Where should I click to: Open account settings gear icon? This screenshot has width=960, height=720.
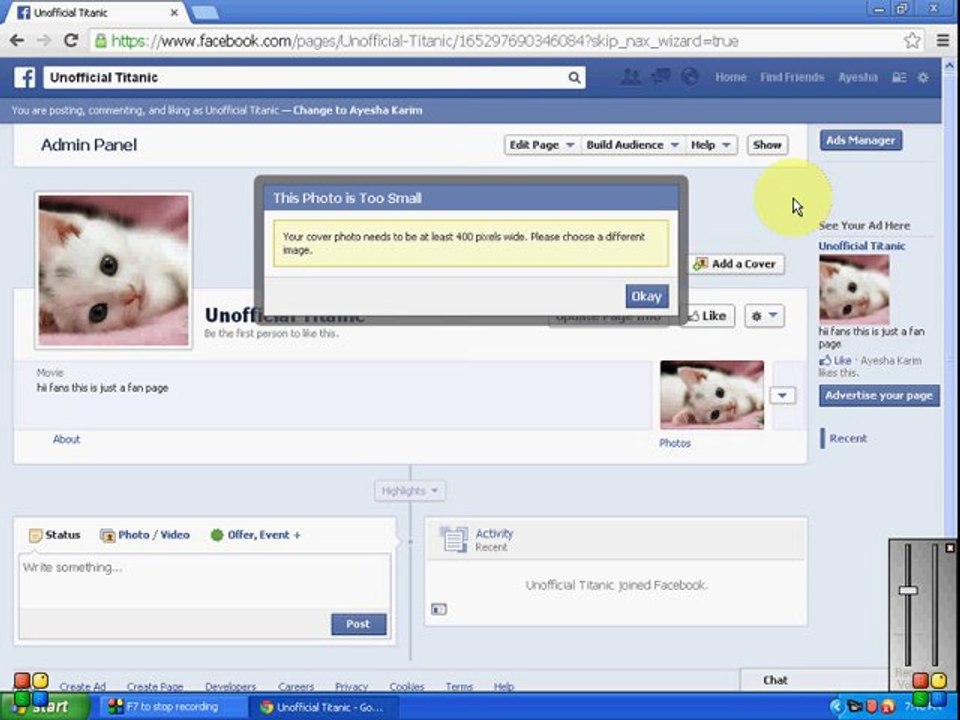923,78
